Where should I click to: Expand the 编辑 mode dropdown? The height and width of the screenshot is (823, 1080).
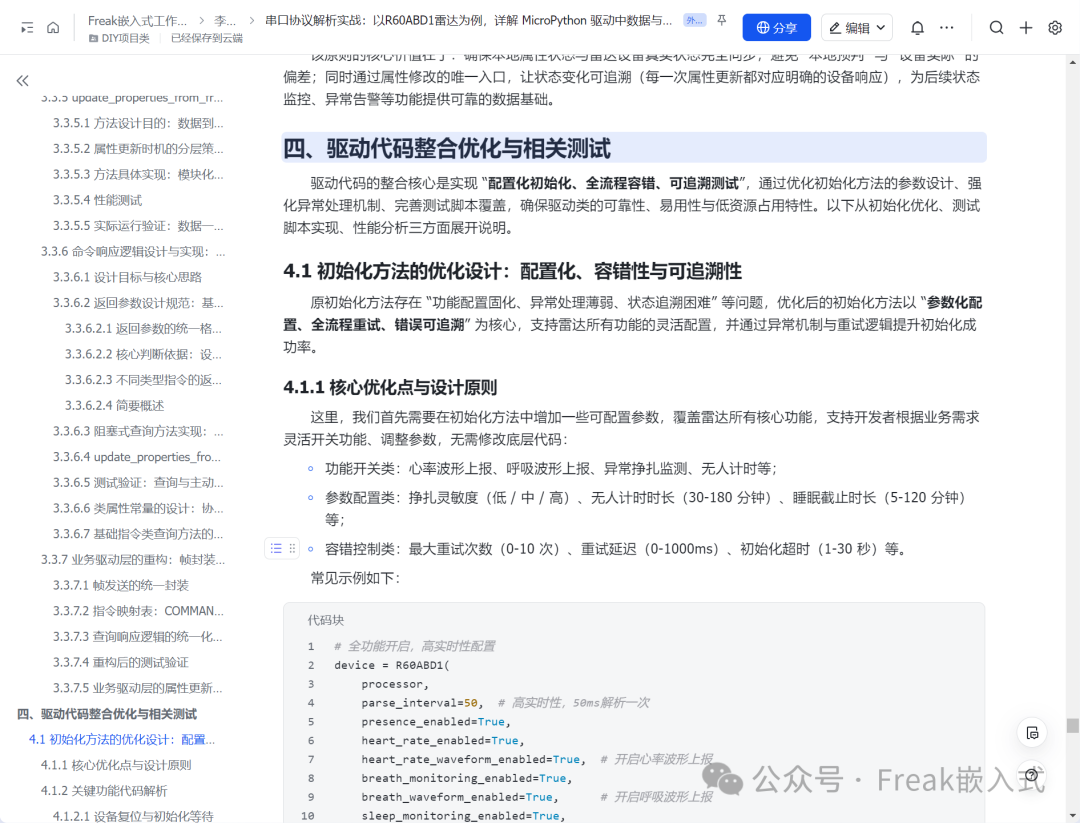[857, 28]
